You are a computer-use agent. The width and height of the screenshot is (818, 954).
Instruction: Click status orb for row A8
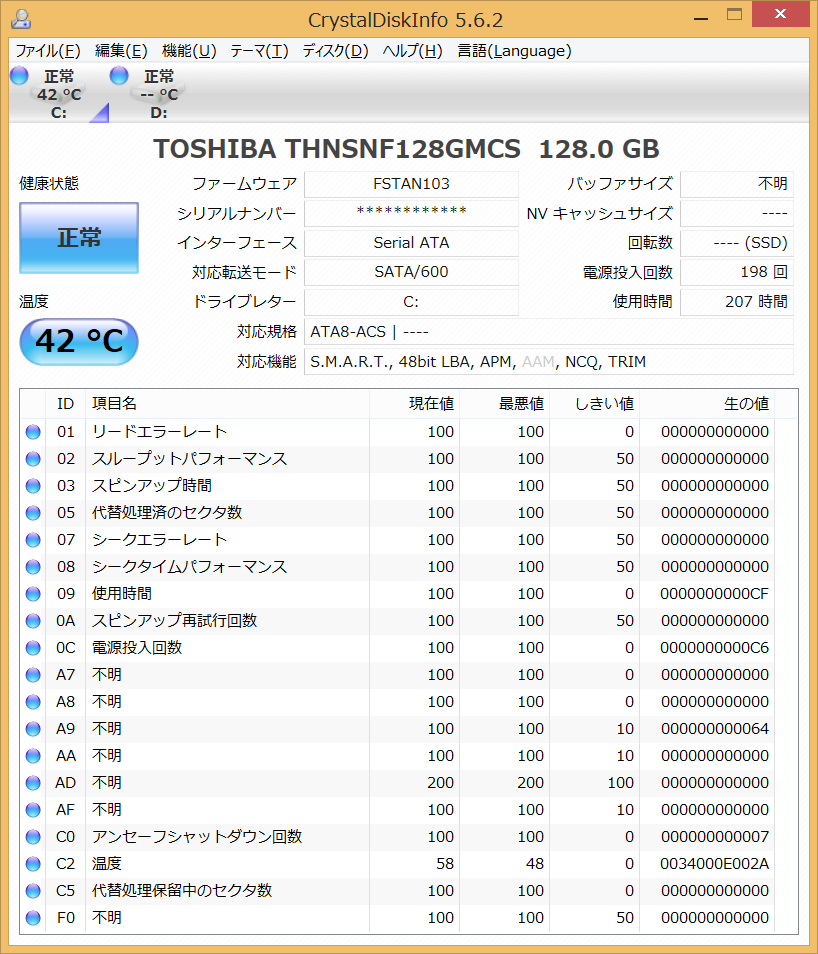click(x=33, y=702)
